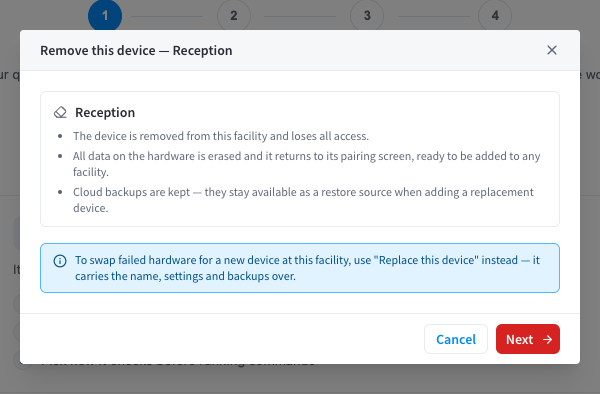Click the dialog title 'Remove this device — Reception'
The image size is (600, 394).
(x=136, y=50)
